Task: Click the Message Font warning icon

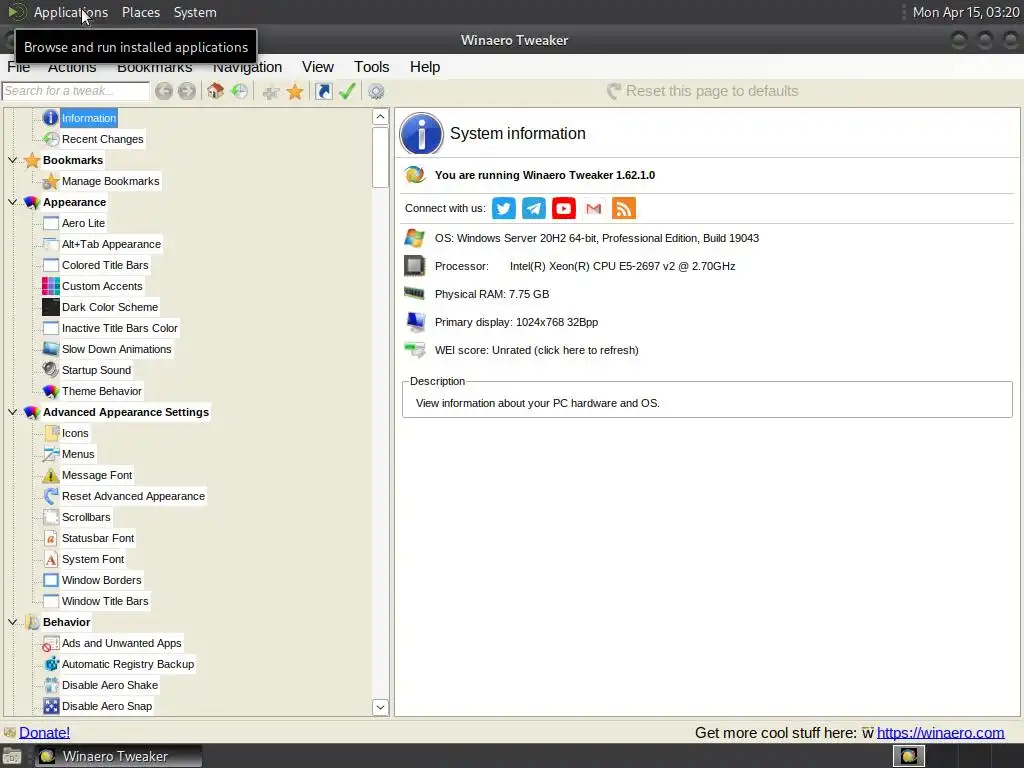Action: 51,475
